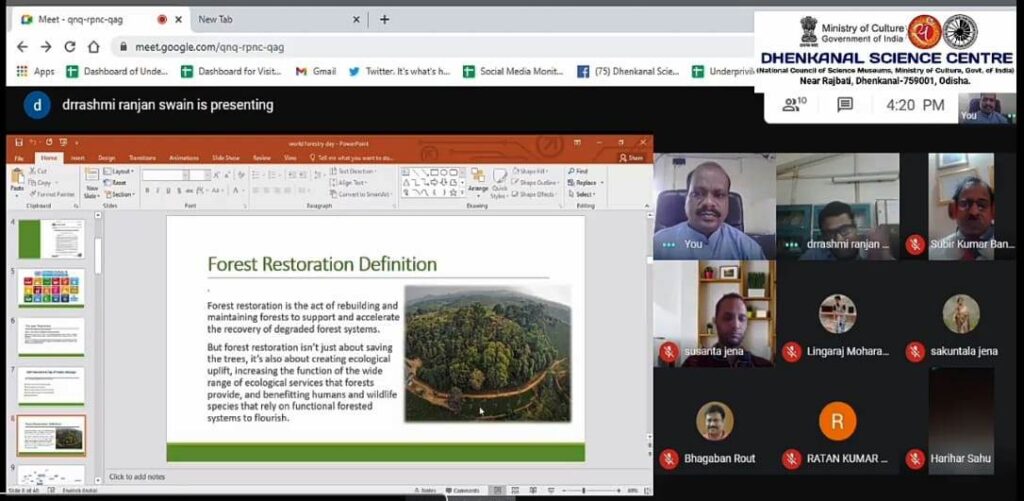Select slide 4 thumbnail in slide pane
Image resolution: width=1024 pixels, height=501 pixels.
point(51,239)
